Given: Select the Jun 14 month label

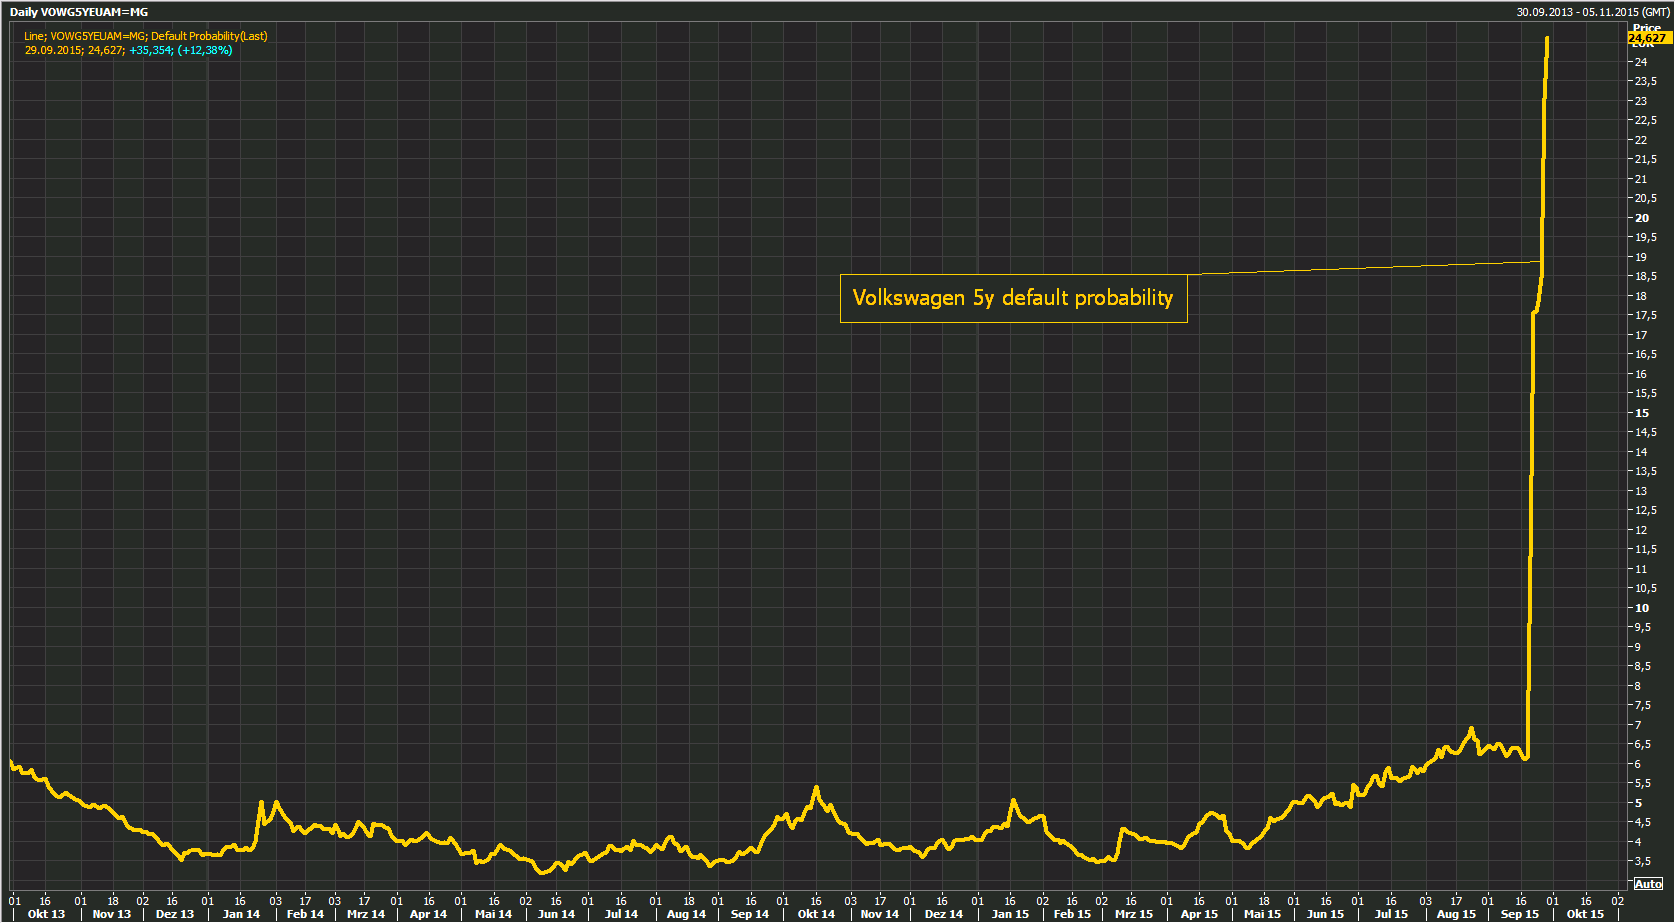Looking at the screenshot, I should [x=556, y=914].
